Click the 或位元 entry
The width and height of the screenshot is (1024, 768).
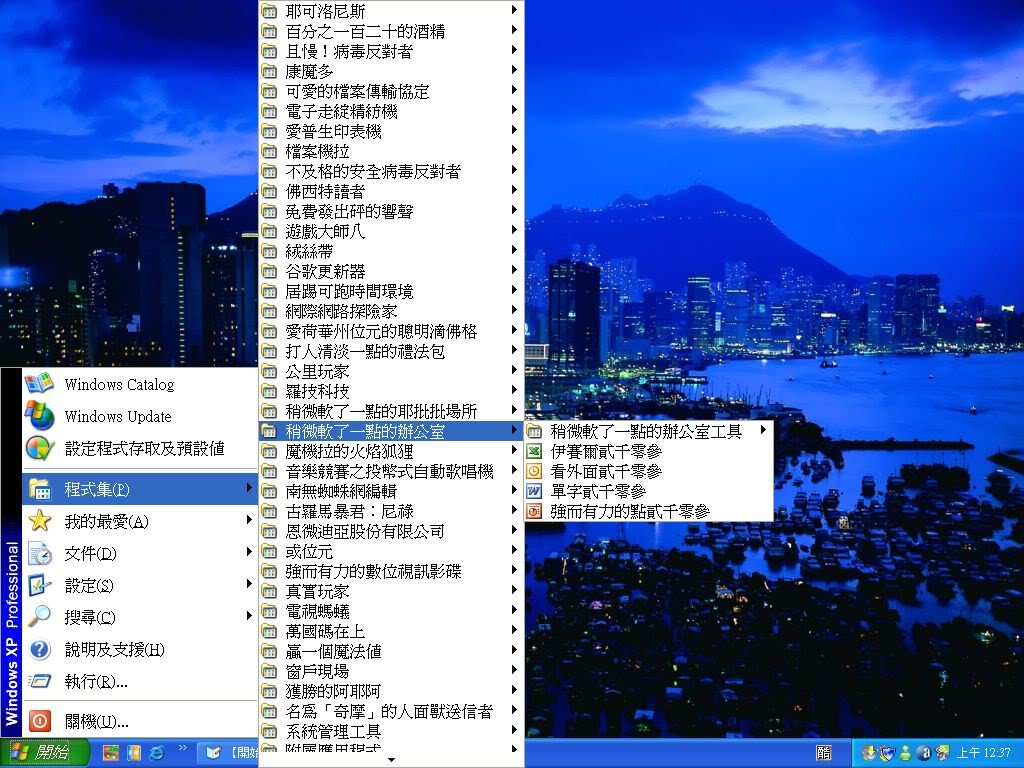(391, 551)
